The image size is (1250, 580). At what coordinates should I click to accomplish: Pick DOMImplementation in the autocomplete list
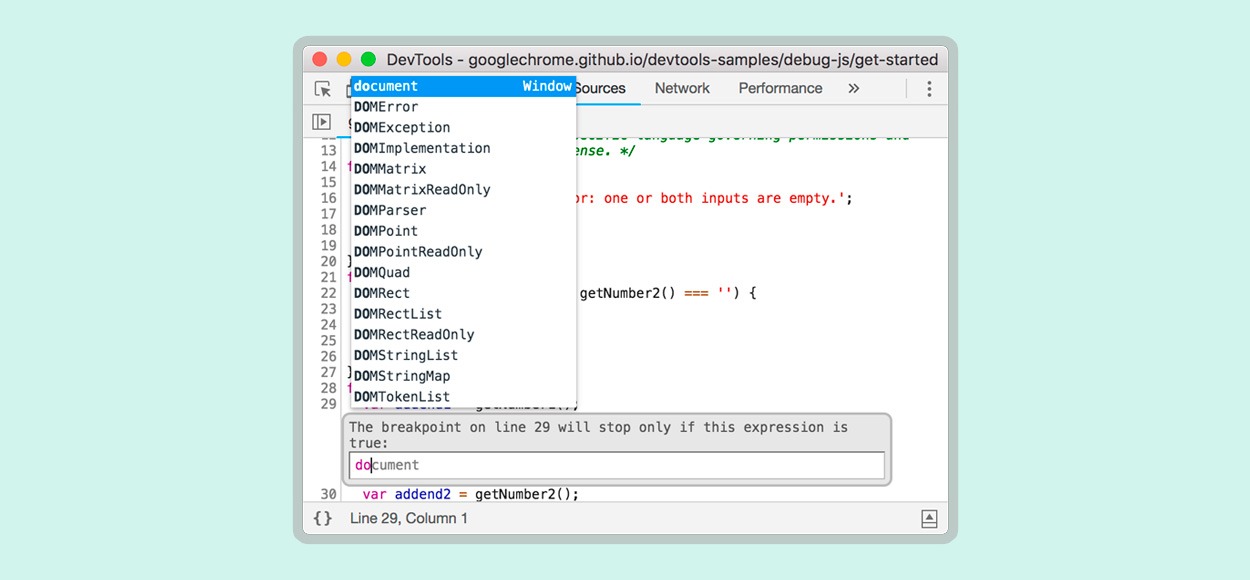pyautogui.click(x=463, y=148)
